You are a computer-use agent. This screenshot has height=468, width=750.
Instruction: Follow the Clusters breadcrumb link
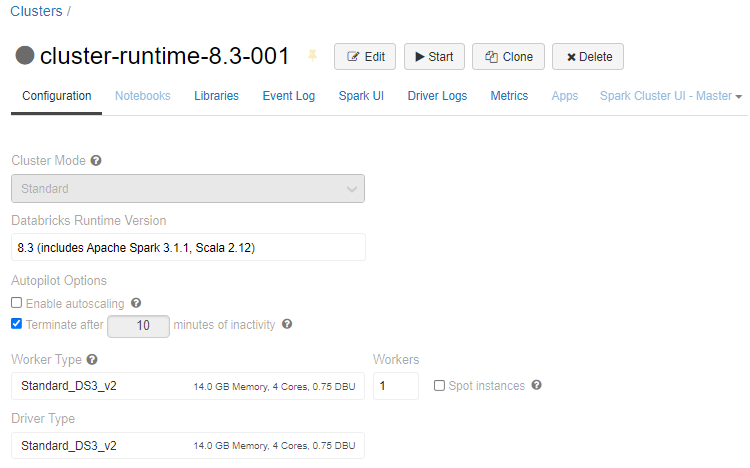pyautogui.click(x=36, y=11)
